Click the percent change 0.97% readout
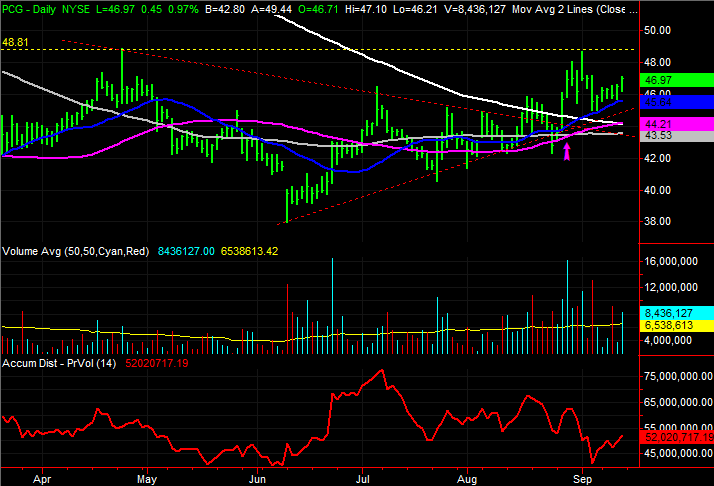Viewport: 714px width, 486px height. pyautogui.click(x=183, y=9)
